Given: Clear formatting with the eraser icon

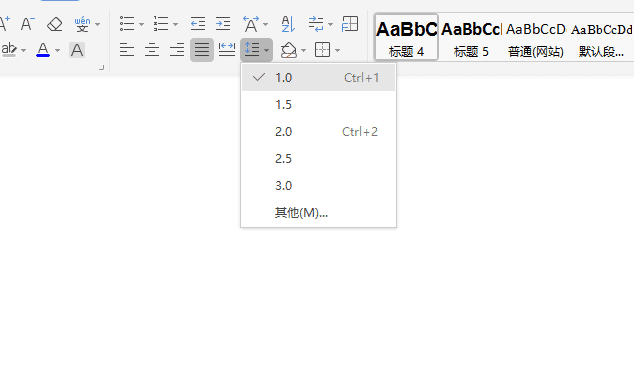Looking at the screenshot, I should pyautogui.click(x=55, y=24).
